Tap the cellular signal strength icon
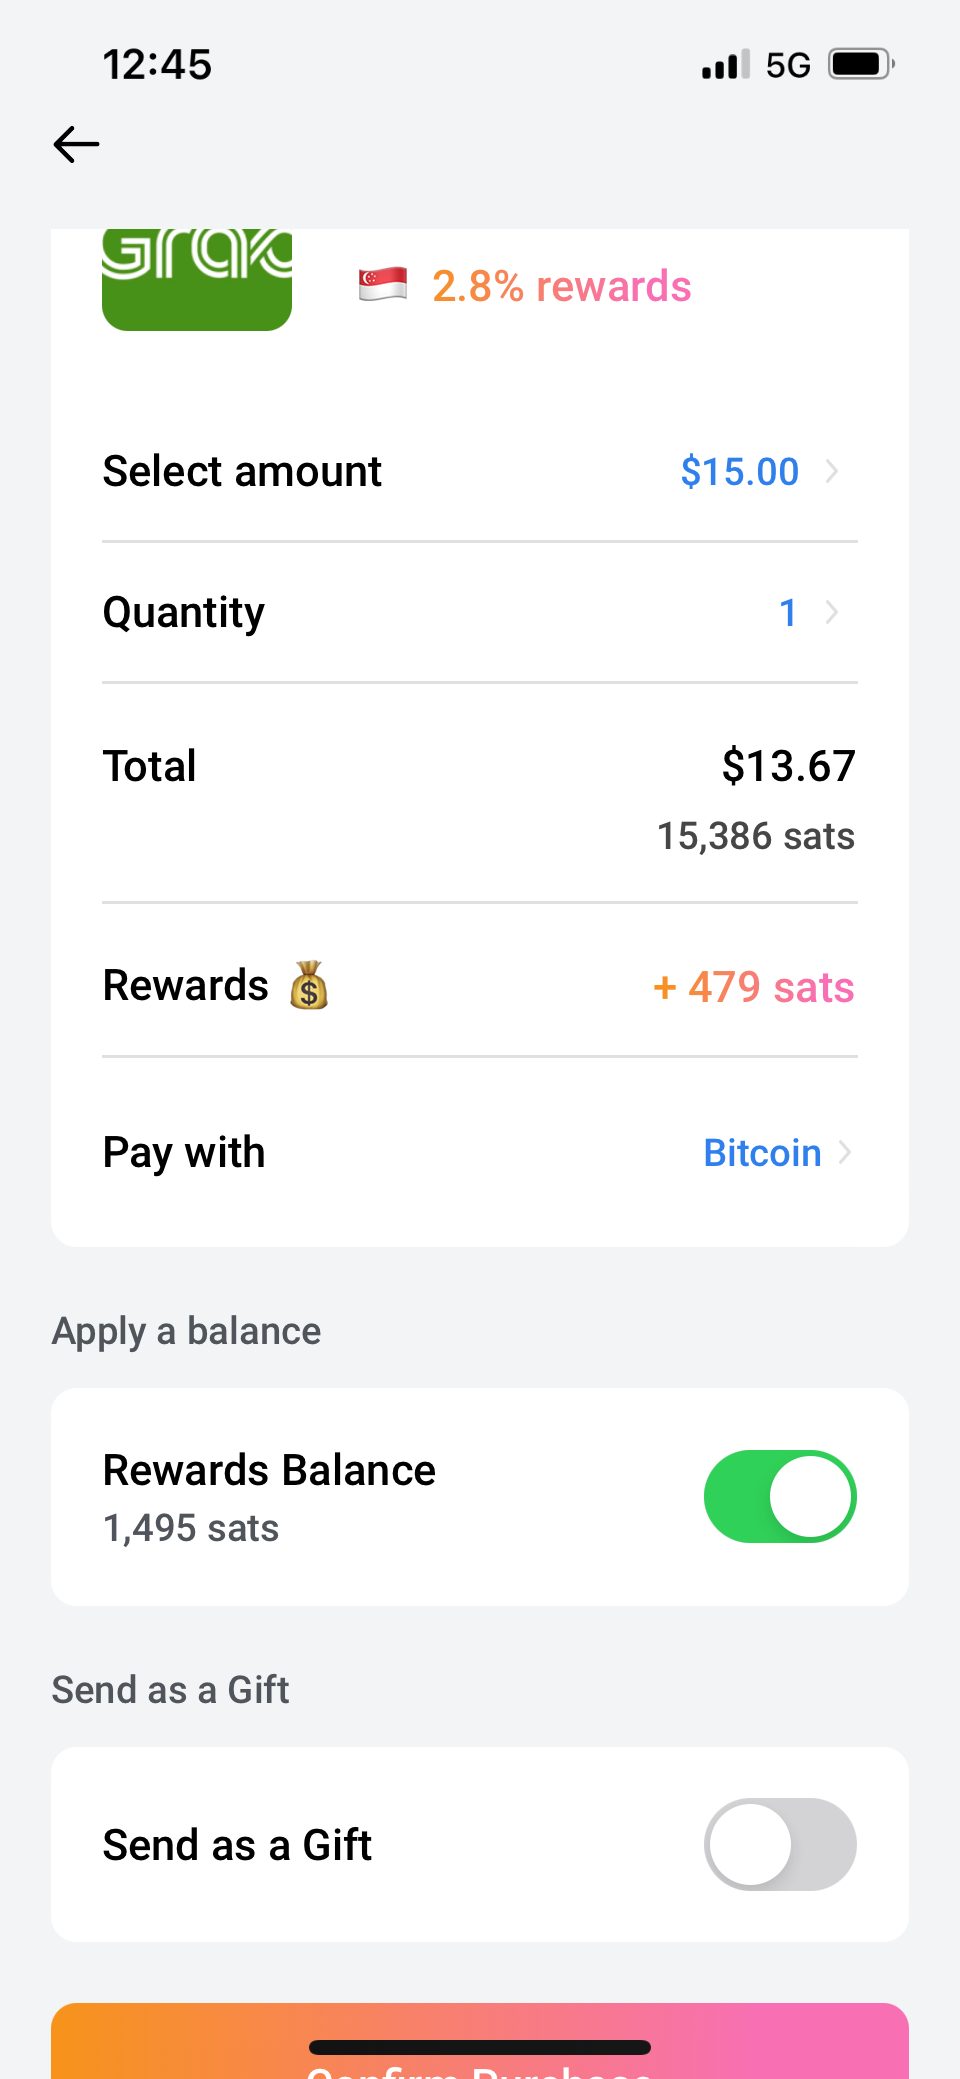This screenshot has width=960, height=2079. pyautogui.click(x=725, y=65)
